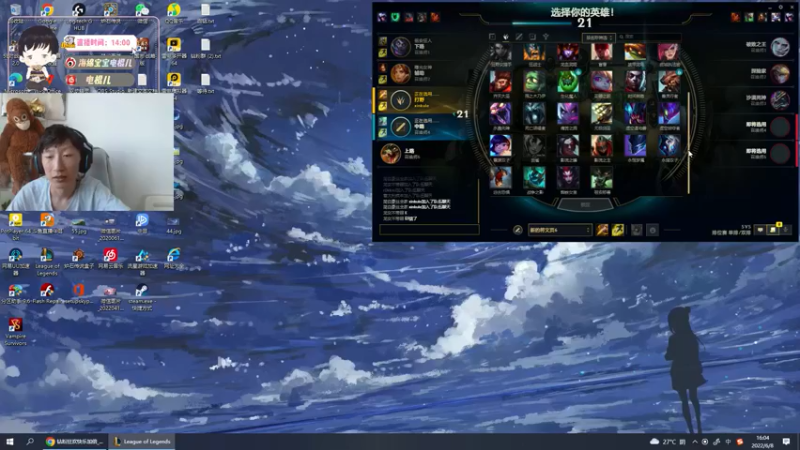Filter champions by top lane role
The width and height of the screenshot is (800, 450).
tap(492, 37)
